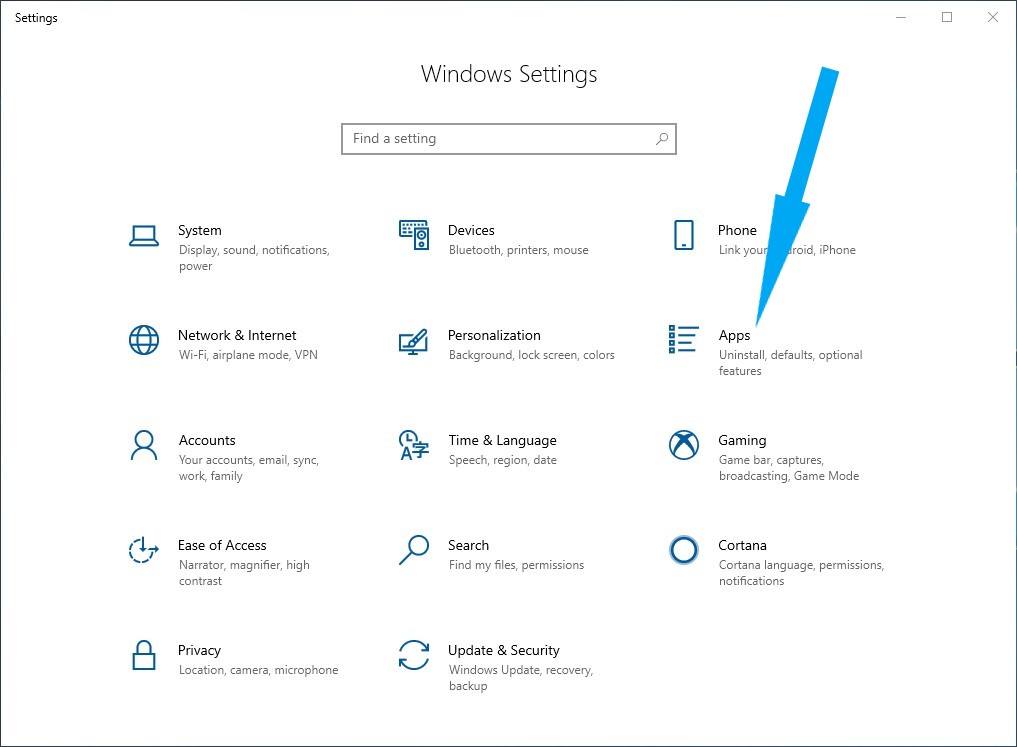Image resolution: width=1017 pixels, height=747 pixels.
Task: Click 'Cortana language, permissions, notifications' text
Action: tap(801, 573)
